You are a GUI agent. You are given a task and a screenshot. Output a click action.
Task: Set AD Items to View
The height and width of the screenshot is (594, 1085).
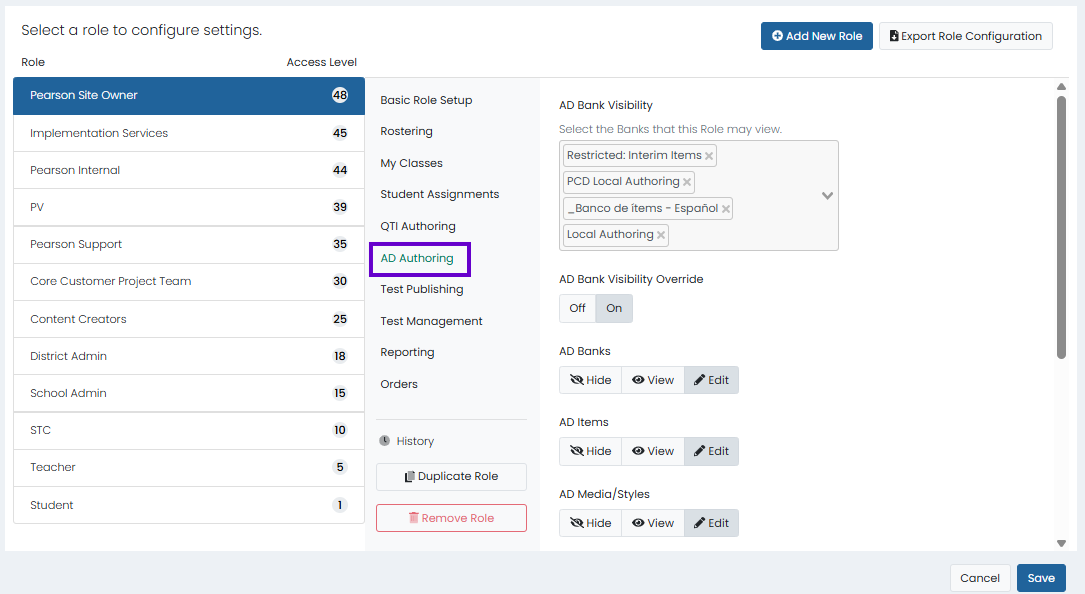tap(653, 451)
